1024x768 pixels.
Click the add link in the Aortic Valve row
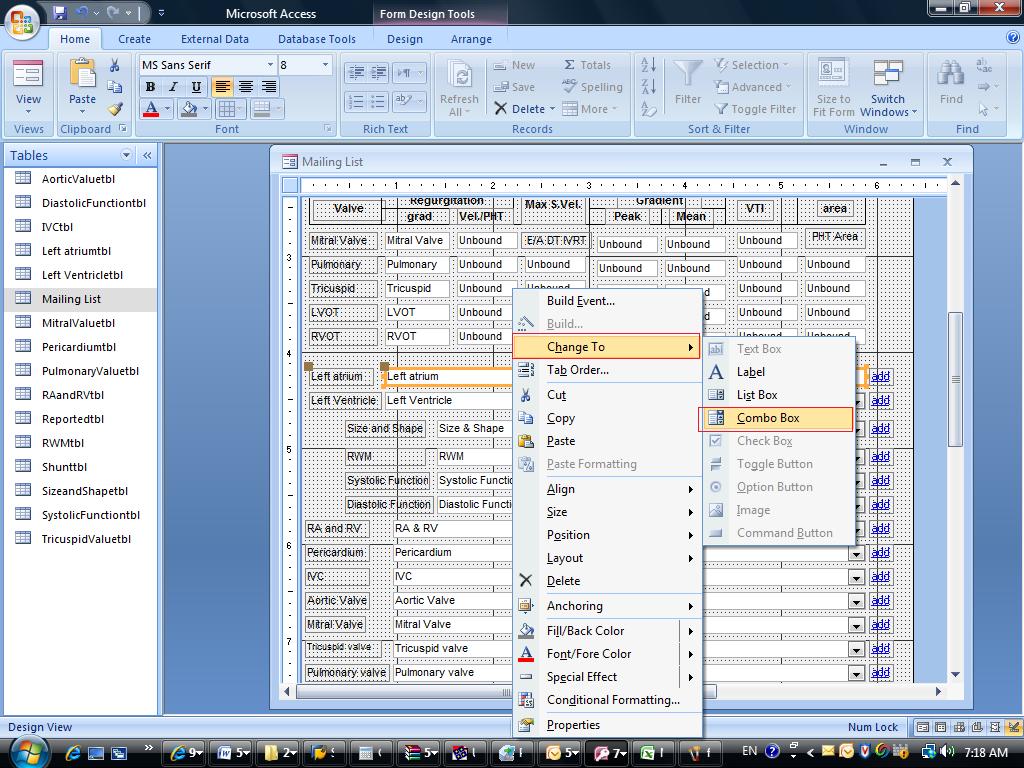coord(880,601)
